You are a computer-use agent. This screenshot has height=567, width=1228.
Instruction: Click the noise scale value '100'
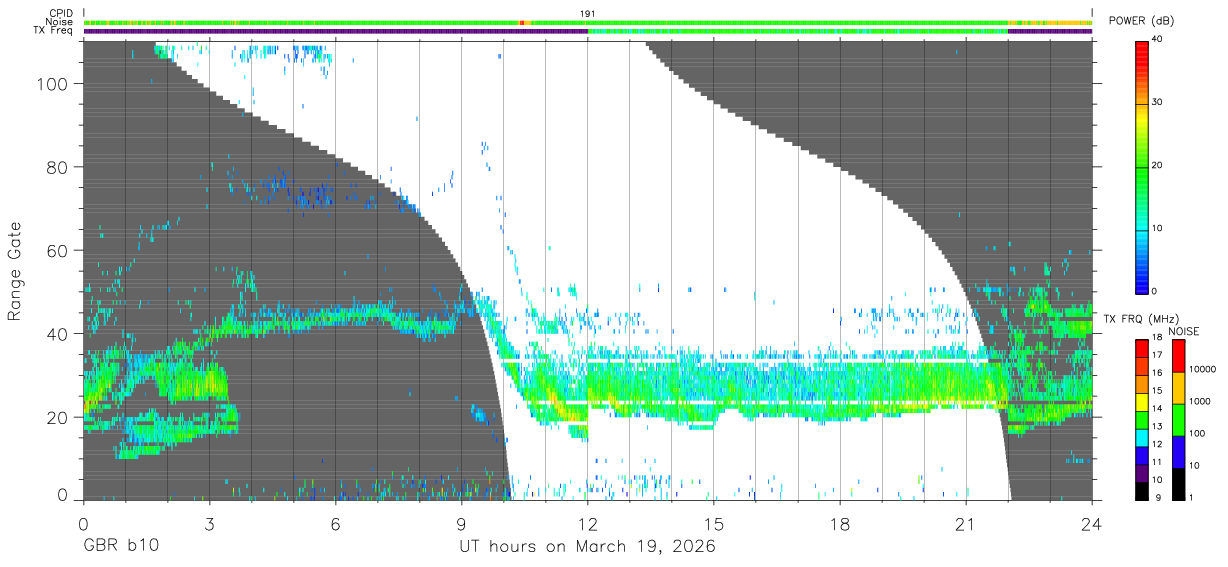pos(1198,434)
